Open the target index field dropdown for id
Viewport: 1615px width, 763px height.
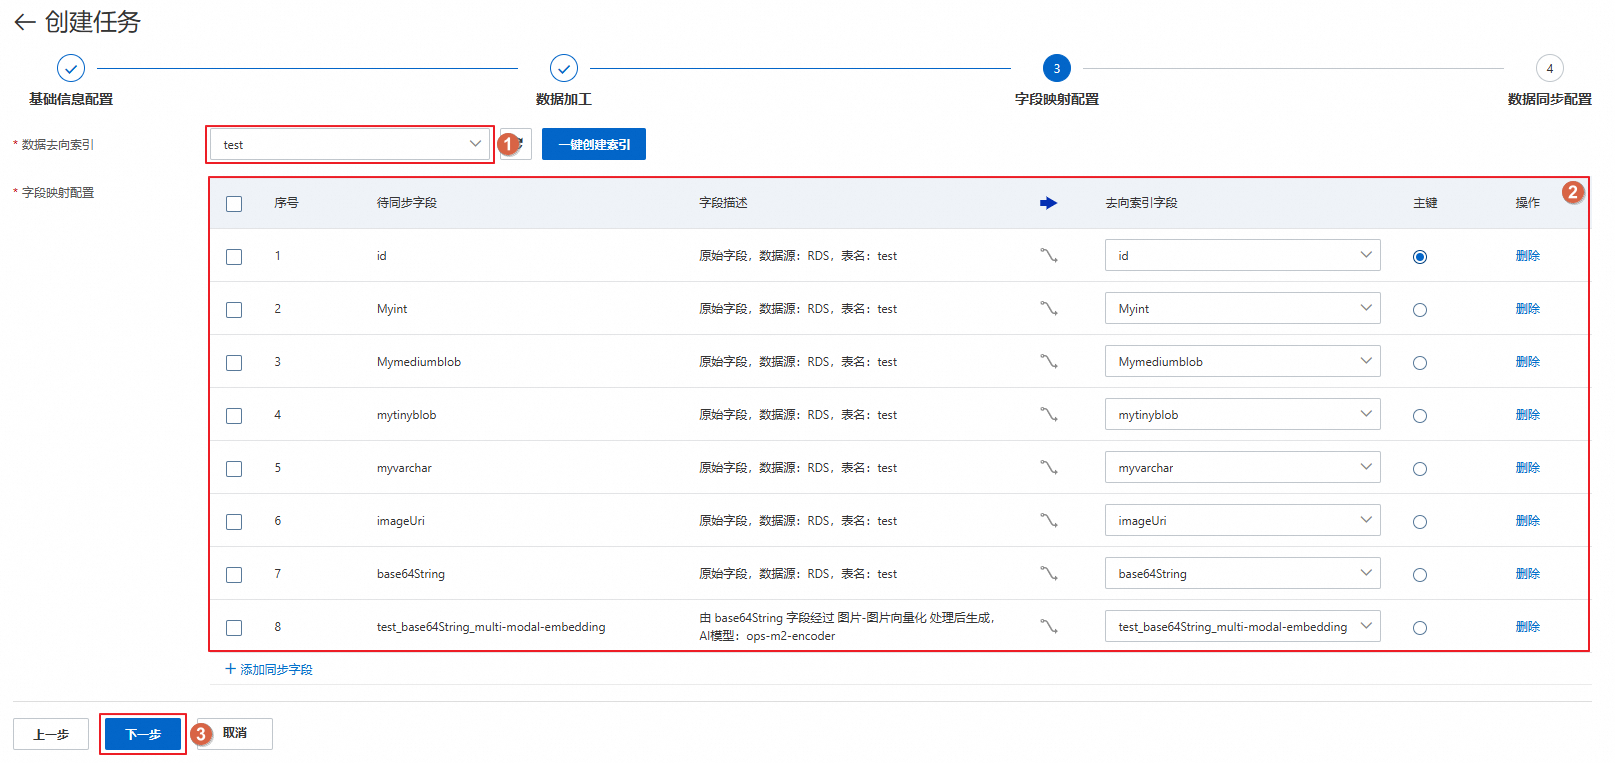[x=1242, y=255]
